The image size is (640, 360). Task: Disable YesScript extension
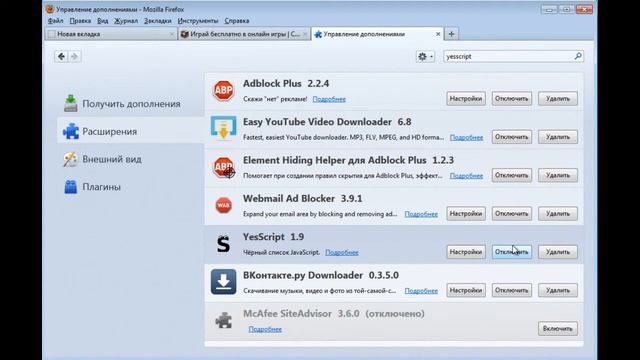pos(511,252)
